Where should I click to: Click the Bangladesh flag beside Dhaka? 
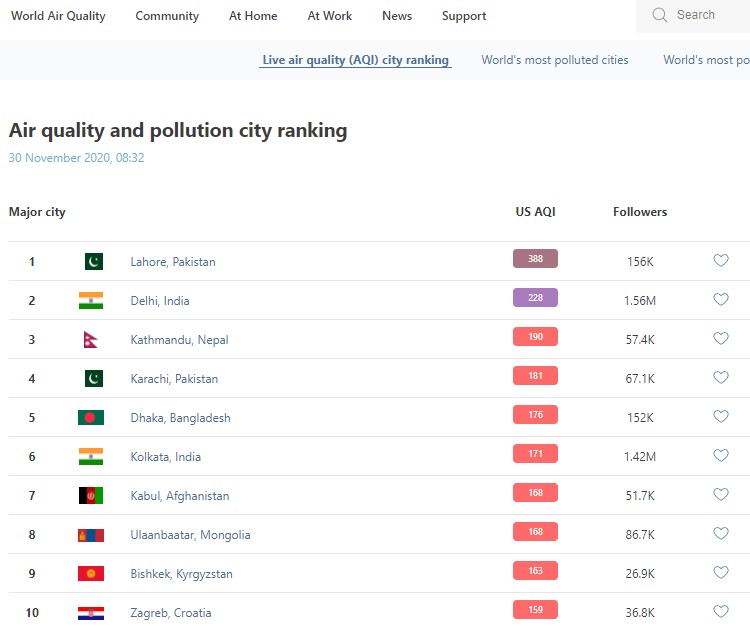pos(91,418)
